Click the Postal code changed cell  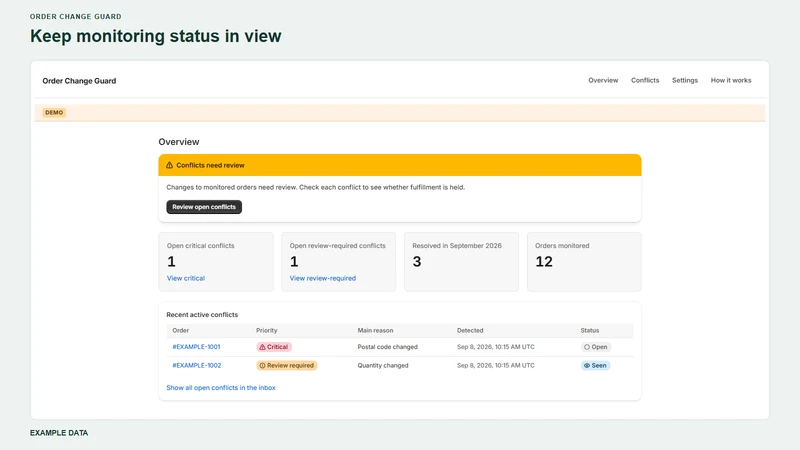387,347
